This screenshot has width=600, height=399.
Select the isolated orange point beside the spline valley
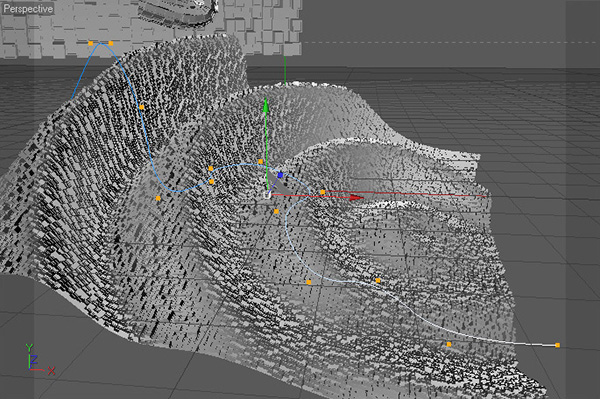click(x=158, y=198)
